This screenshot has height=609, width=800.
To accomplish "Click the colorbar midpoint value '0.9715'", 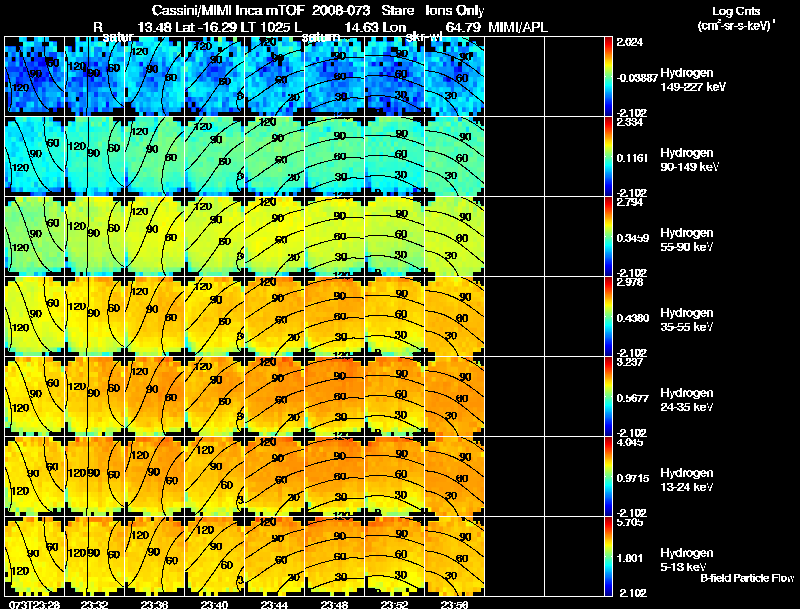I will pyautogui.click(x=633, y=478).
